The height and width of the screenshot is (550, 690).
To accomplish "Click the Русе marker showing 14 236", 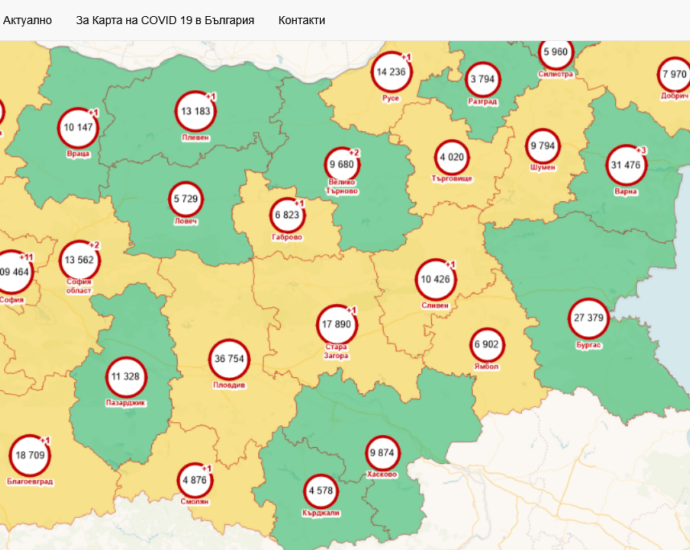I will pos(391,72).
